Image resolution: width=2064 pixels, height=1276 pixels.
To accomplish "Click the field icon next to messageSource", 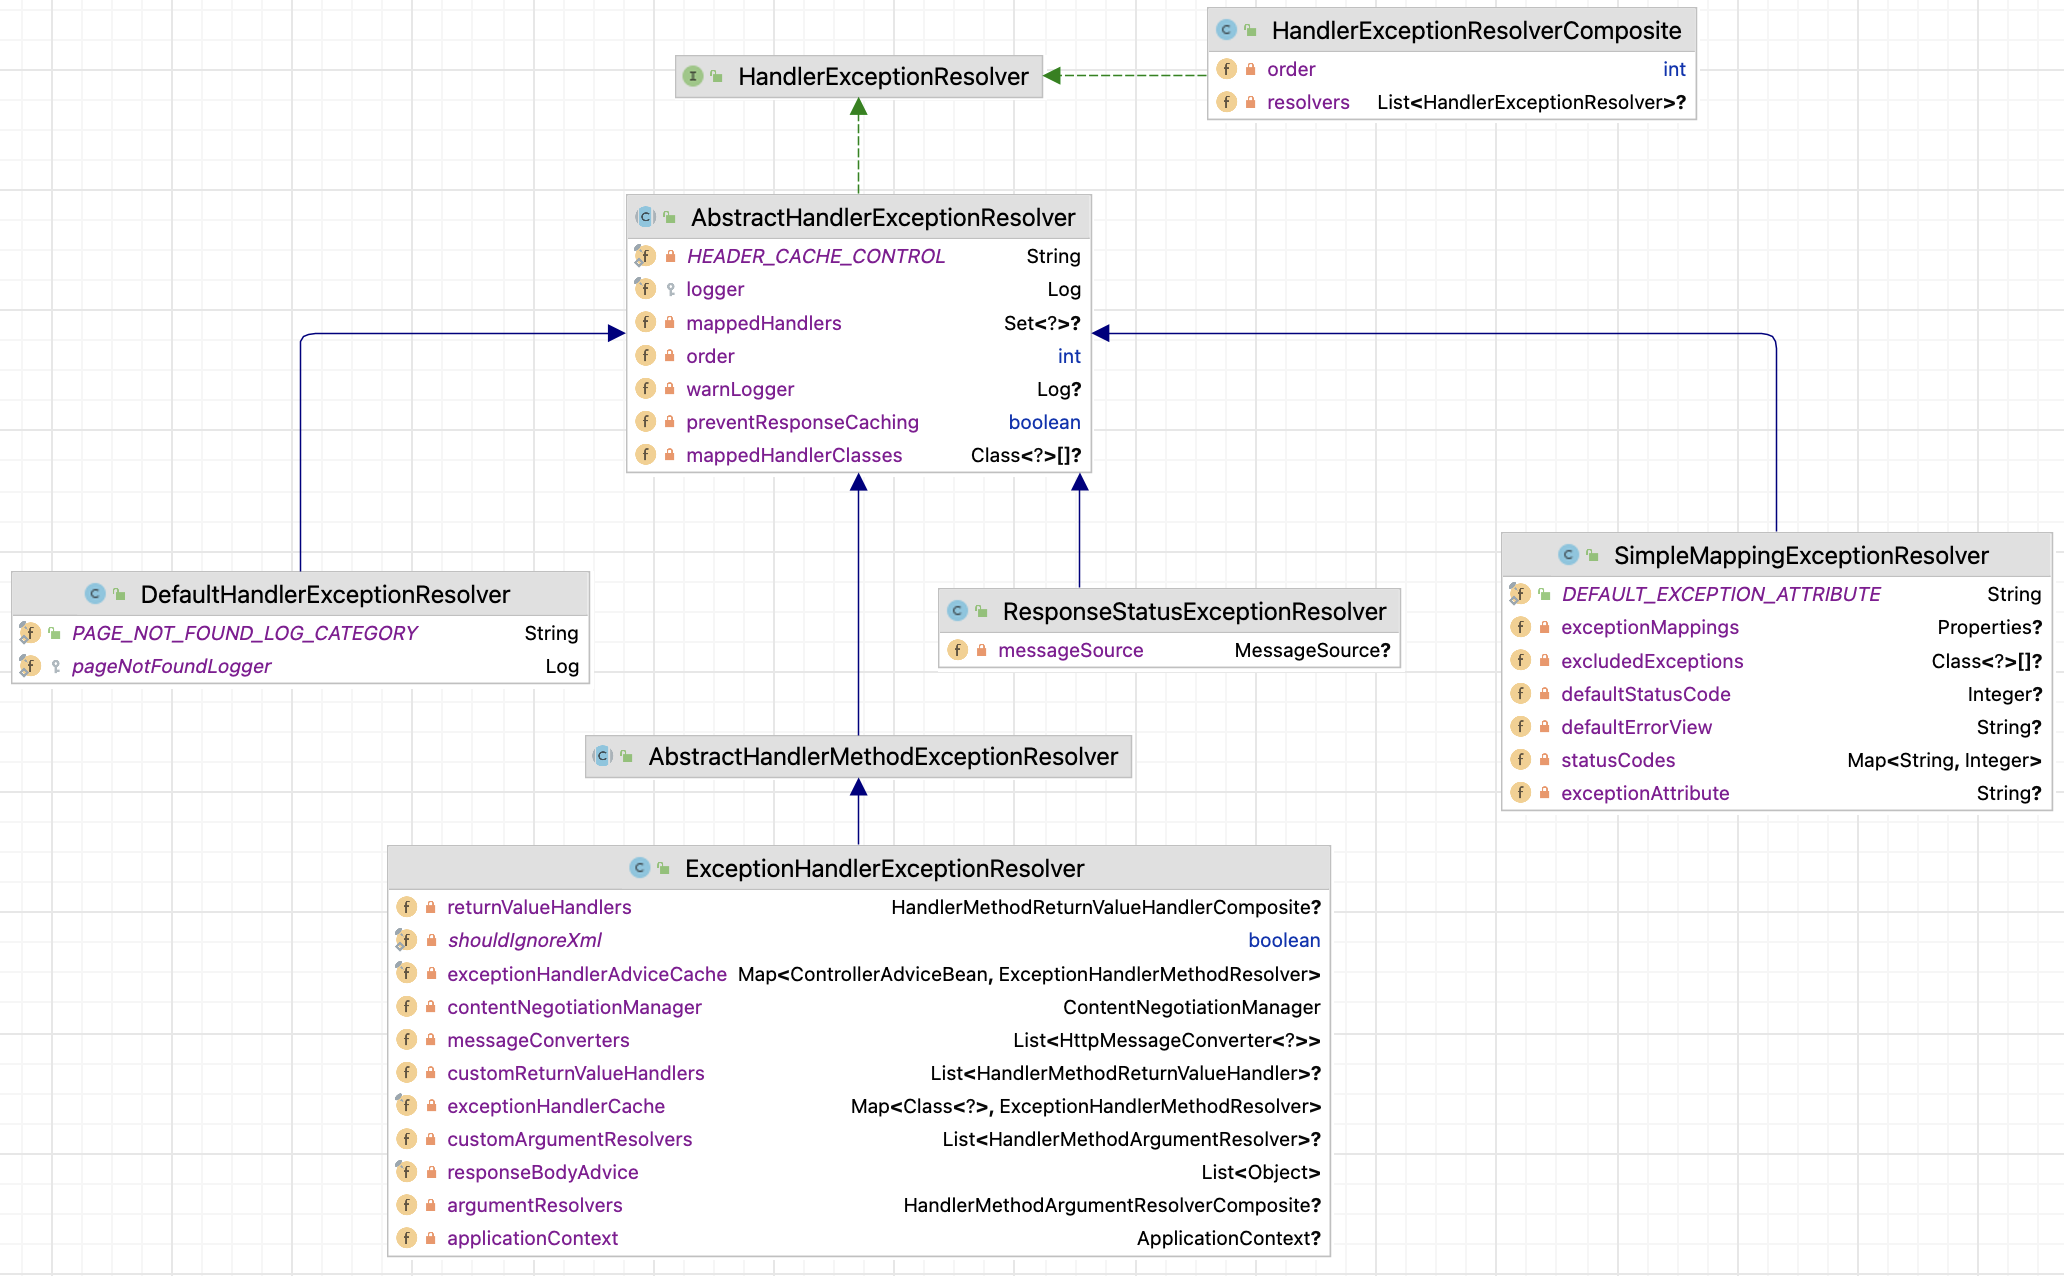I will point(957,650).
